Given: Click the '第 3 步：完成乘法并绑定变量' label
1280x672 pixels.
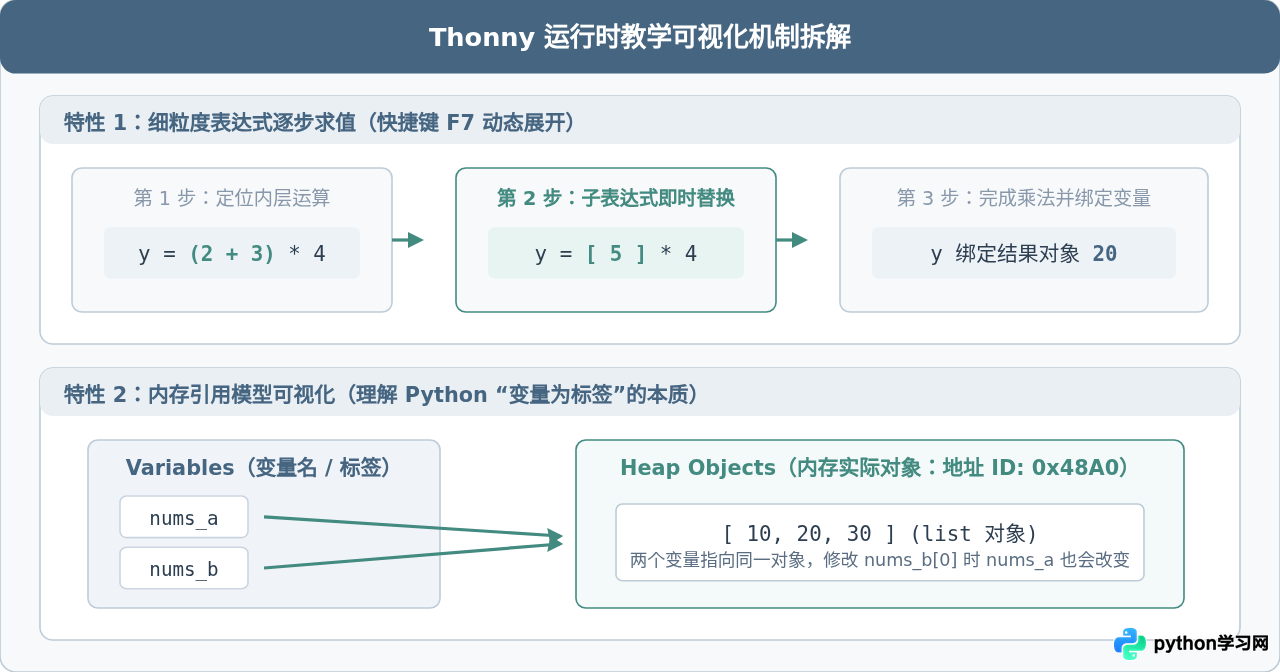Looking at the screenshot, I should pyautogui.click(x=1024, y=198).
